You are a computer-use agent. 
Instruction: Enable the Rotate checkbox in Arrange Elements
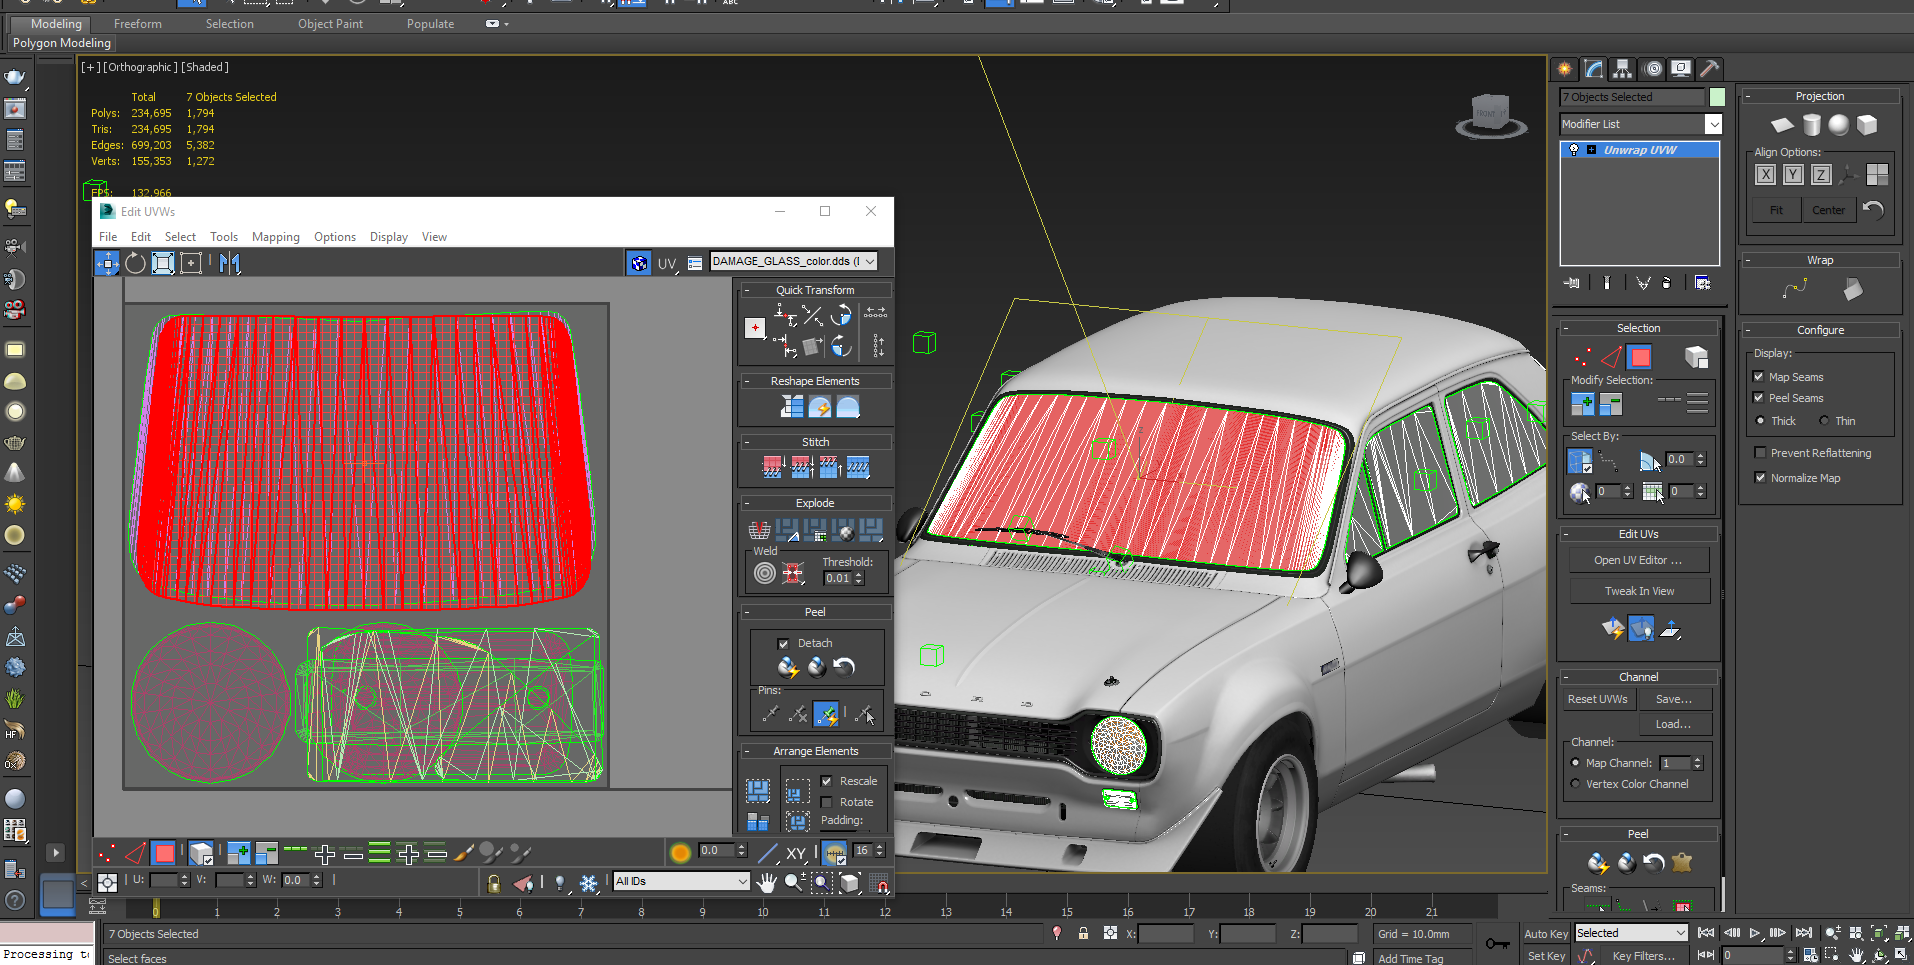(x=826, y=802)
